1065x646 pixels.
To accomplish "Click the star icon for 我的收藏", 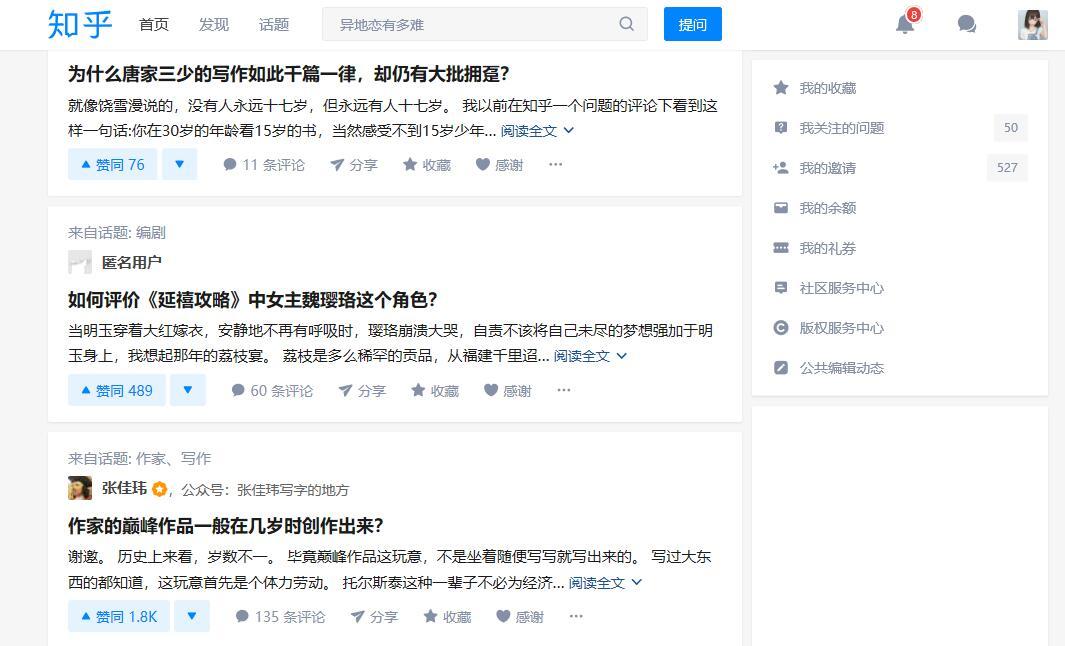I will (781, 87).
